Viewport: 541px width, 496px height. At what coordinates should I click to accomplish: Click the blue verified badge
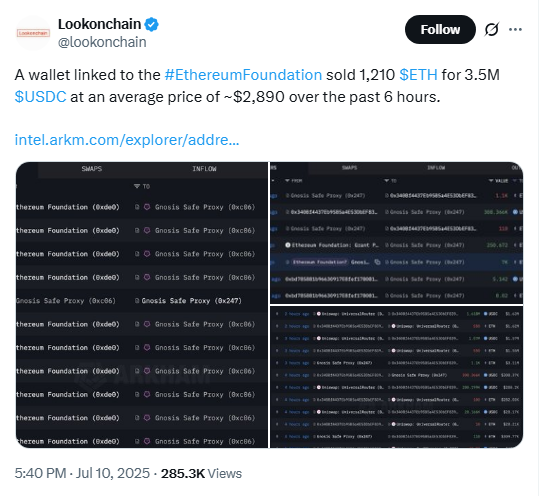[151, 24]
